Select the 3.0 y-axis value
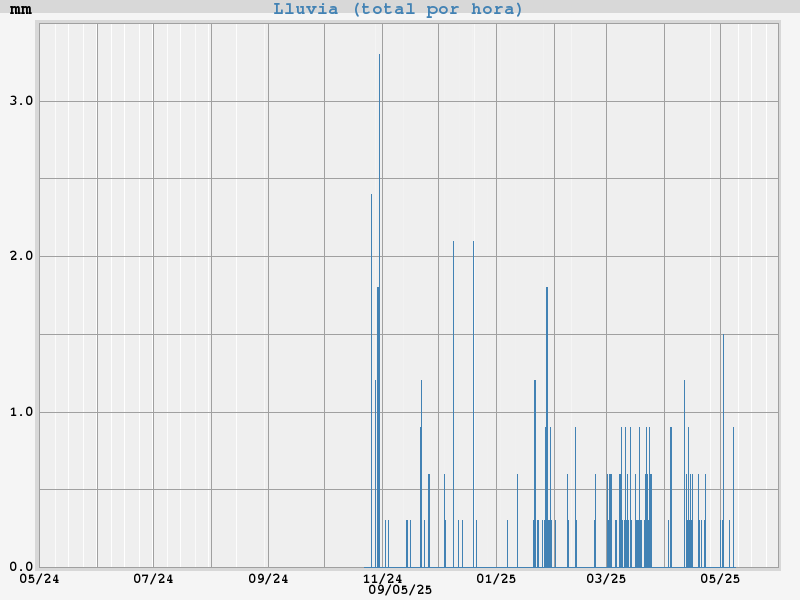This screenshot has width=800, height=600. click(21, 101)
